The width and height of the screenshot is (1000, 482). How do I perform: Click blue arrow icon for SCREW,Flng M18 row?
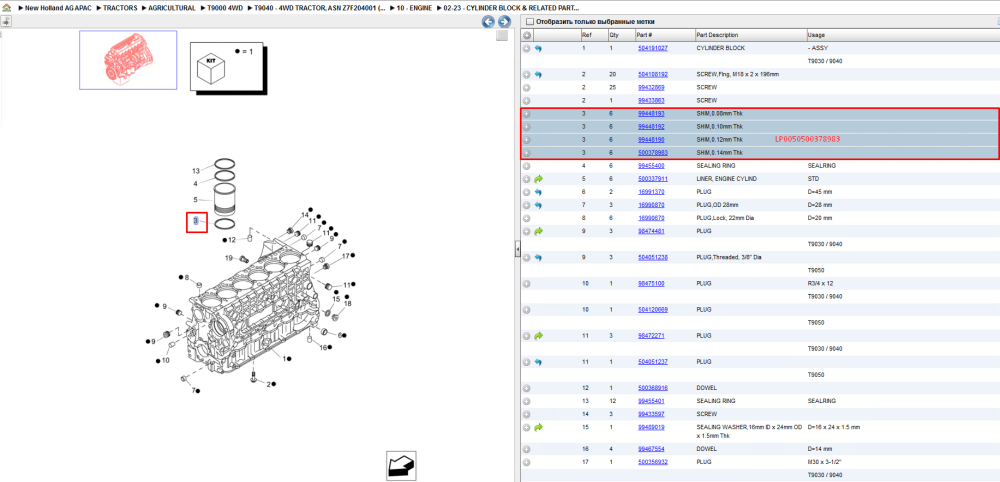[x=538, y=75]
